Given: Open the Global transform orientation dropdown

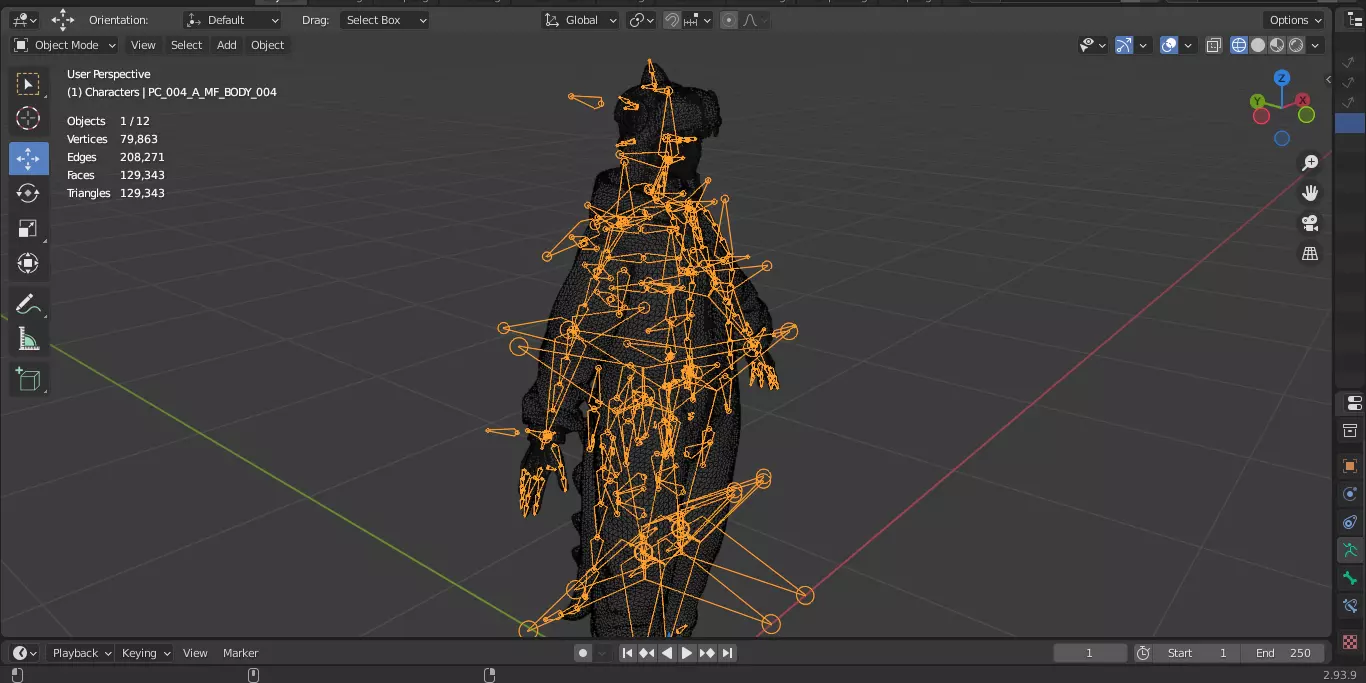Looking at the screenshot, I should (580, 20).
